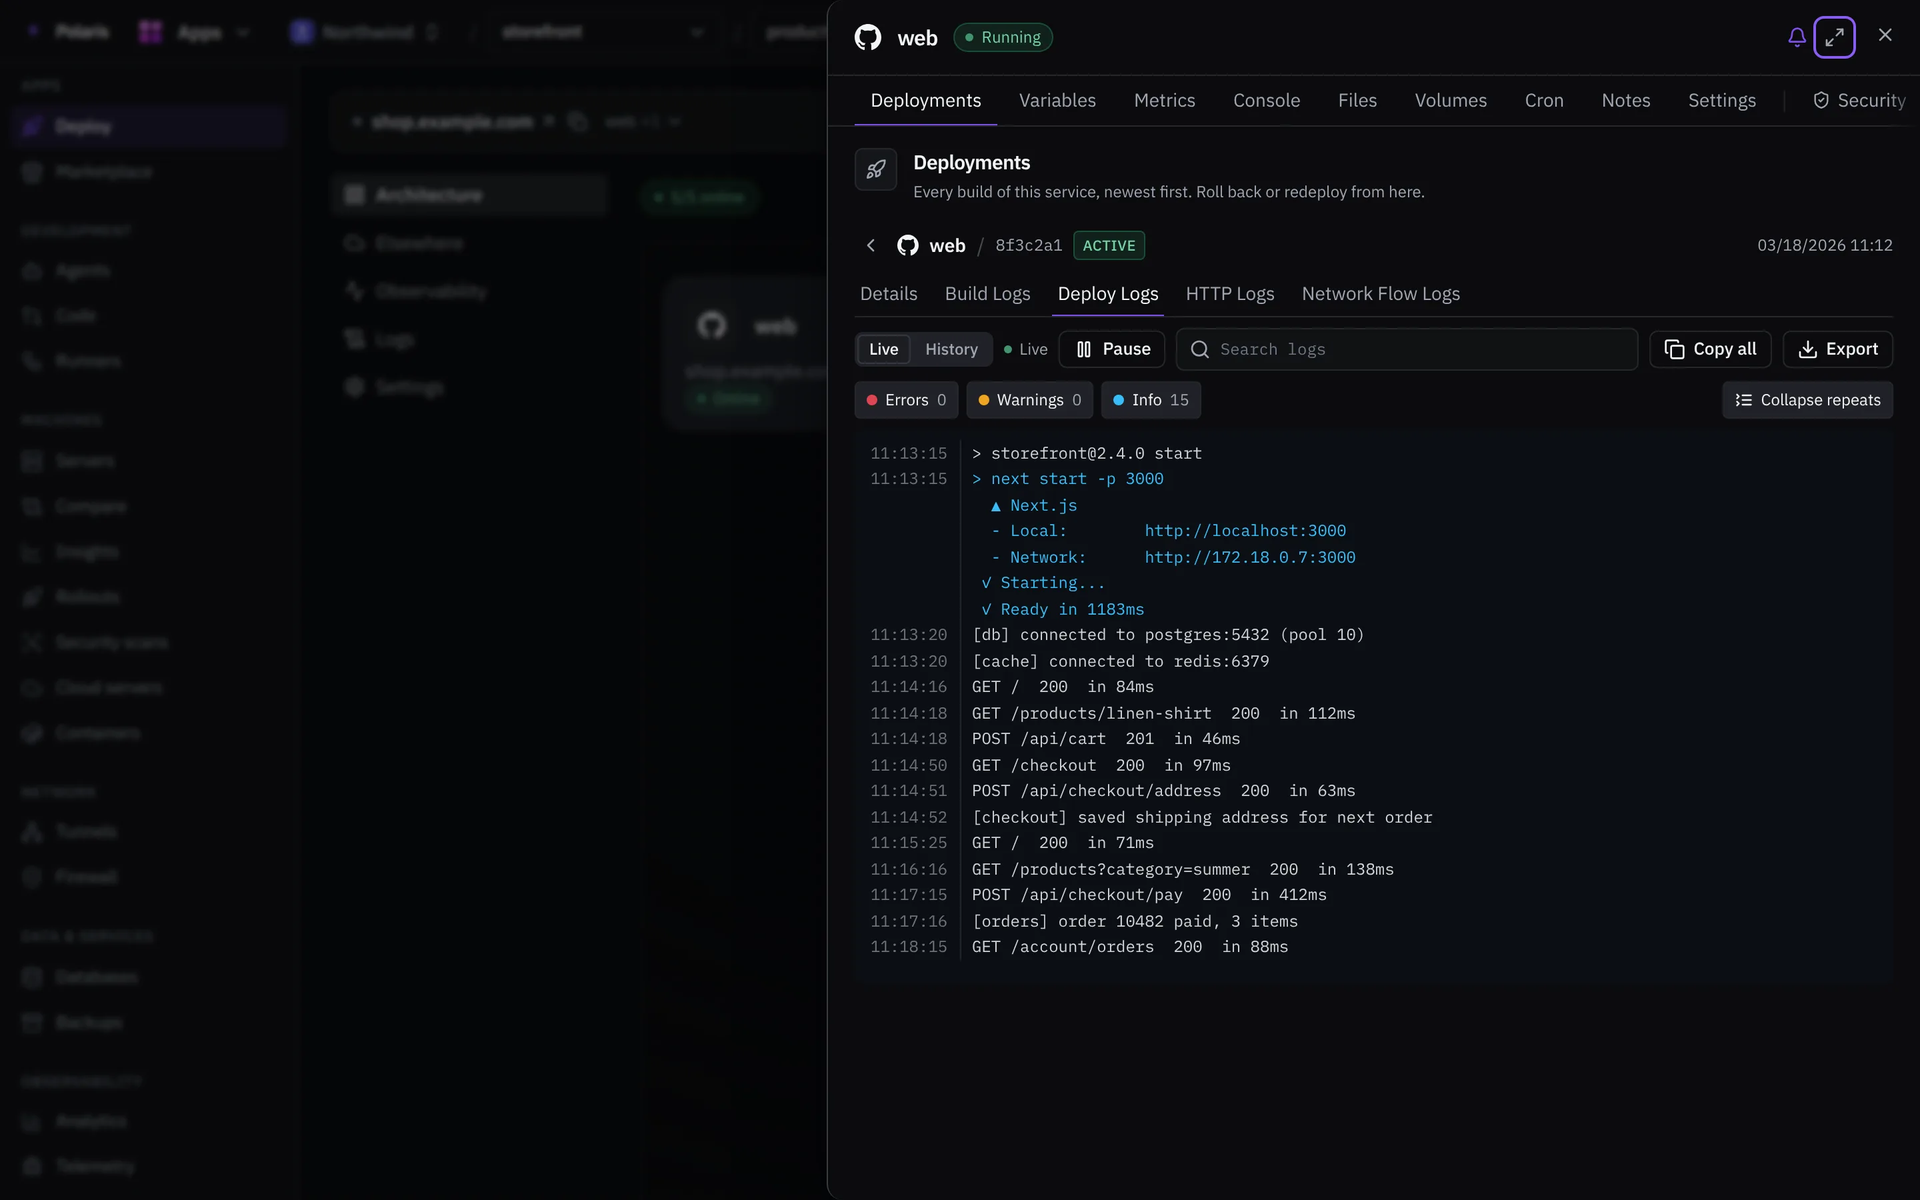Expand the web panel to fullscreen
The image size is (1920, 1200).
tap(1834, 37)
